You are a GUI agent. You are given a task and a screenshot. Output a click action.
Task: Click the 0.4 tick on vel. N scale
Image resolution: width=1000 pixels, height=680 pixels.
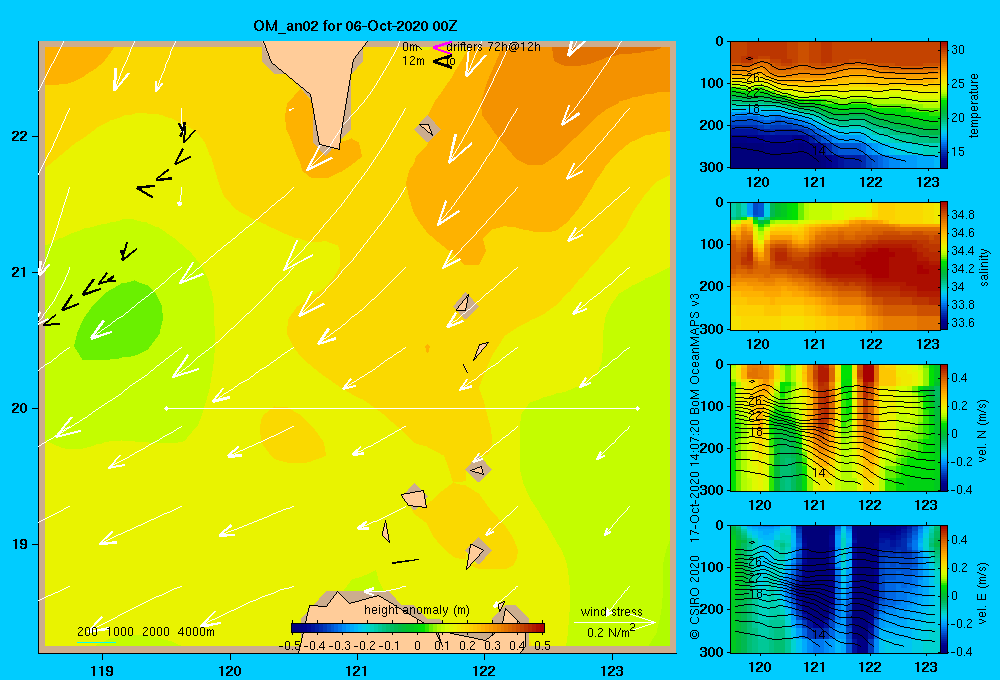(x=960, y=378)
